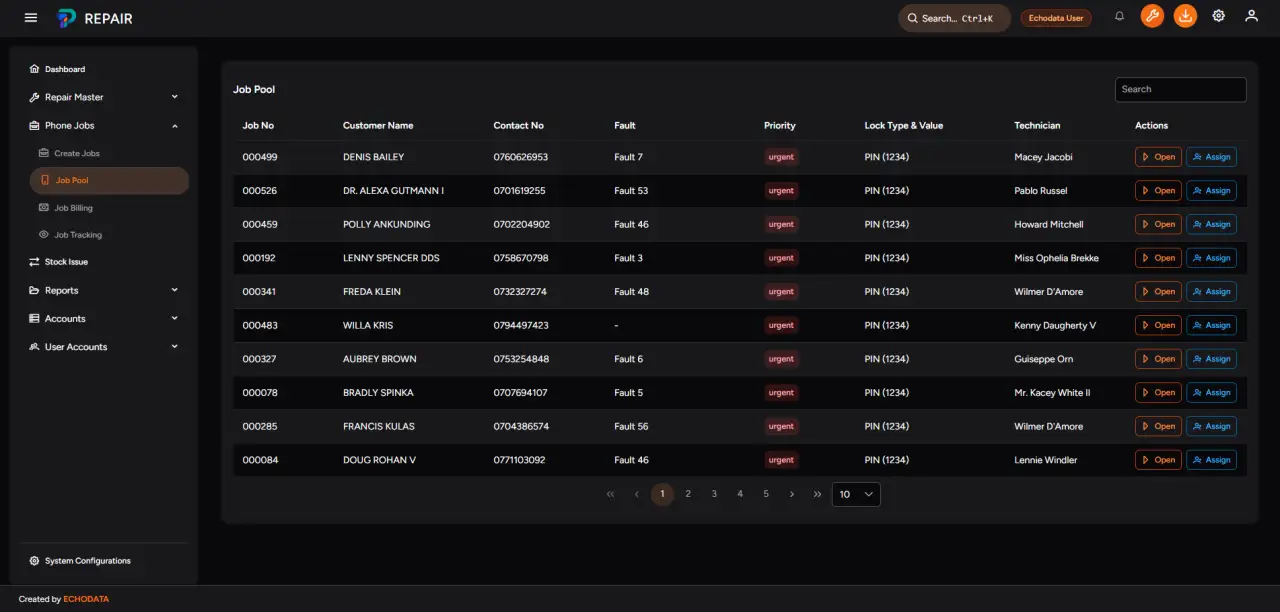Go to page 3 in pagination
Screen dimensions: 1280x612
coord(714,494)
